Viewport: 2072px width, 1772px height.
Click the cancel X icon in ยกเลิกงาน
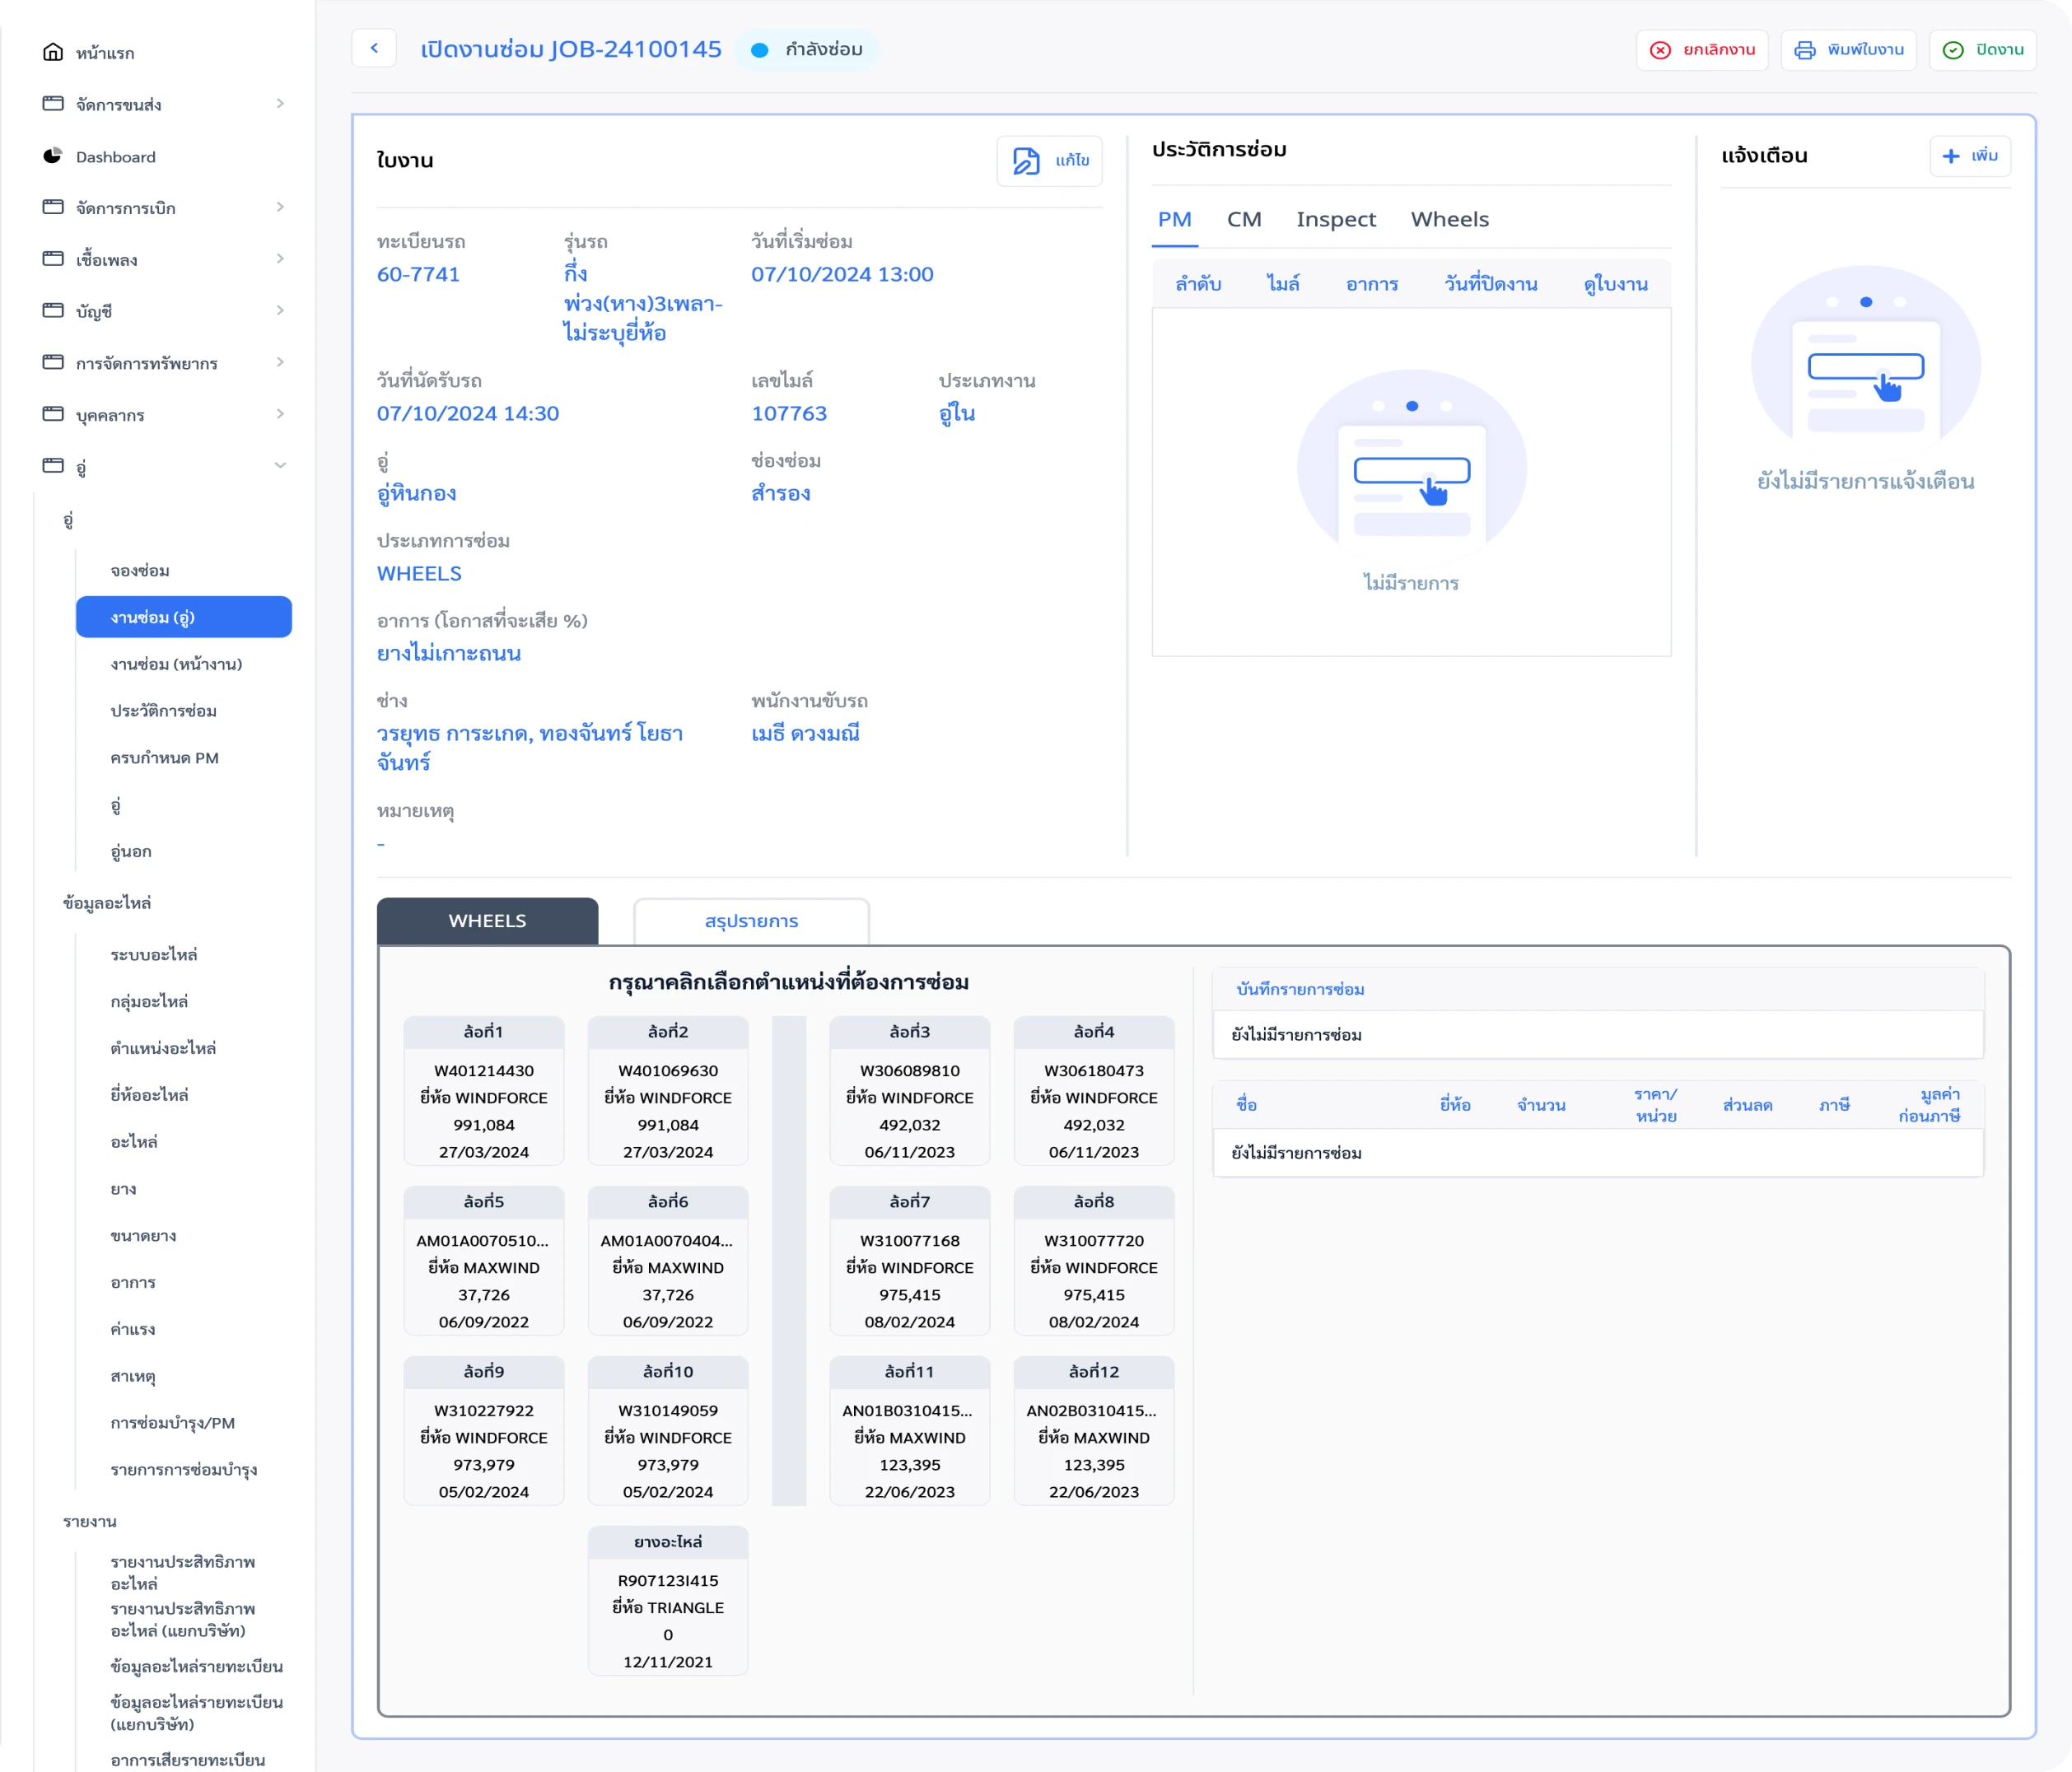(1660, 50)
